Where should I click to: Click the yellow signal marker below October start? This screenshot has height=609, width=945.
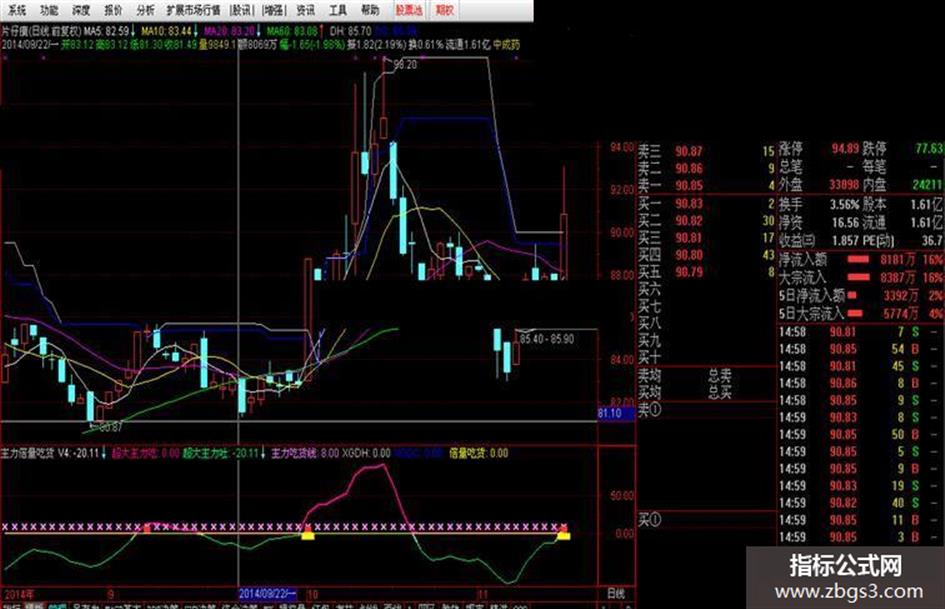(307, 535)
